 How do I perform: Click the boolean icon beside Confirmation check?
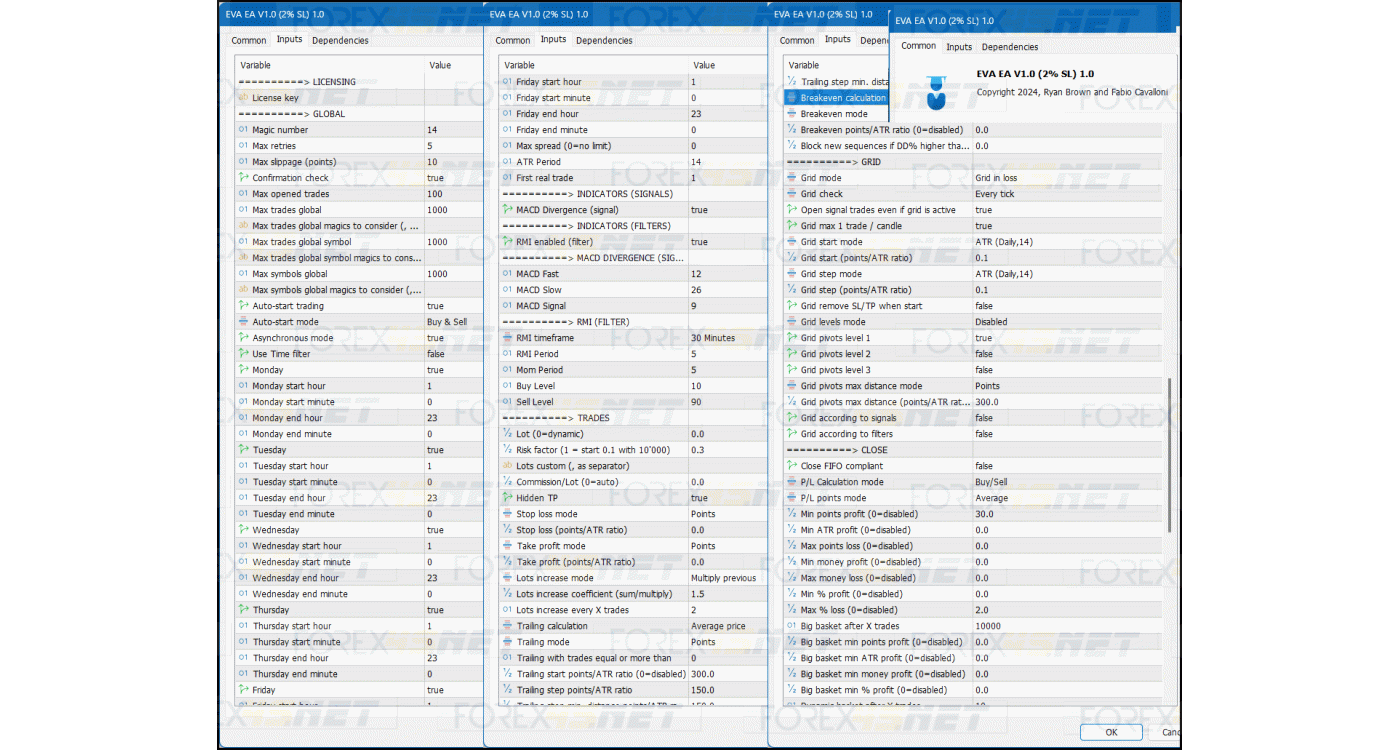point(243,178)
